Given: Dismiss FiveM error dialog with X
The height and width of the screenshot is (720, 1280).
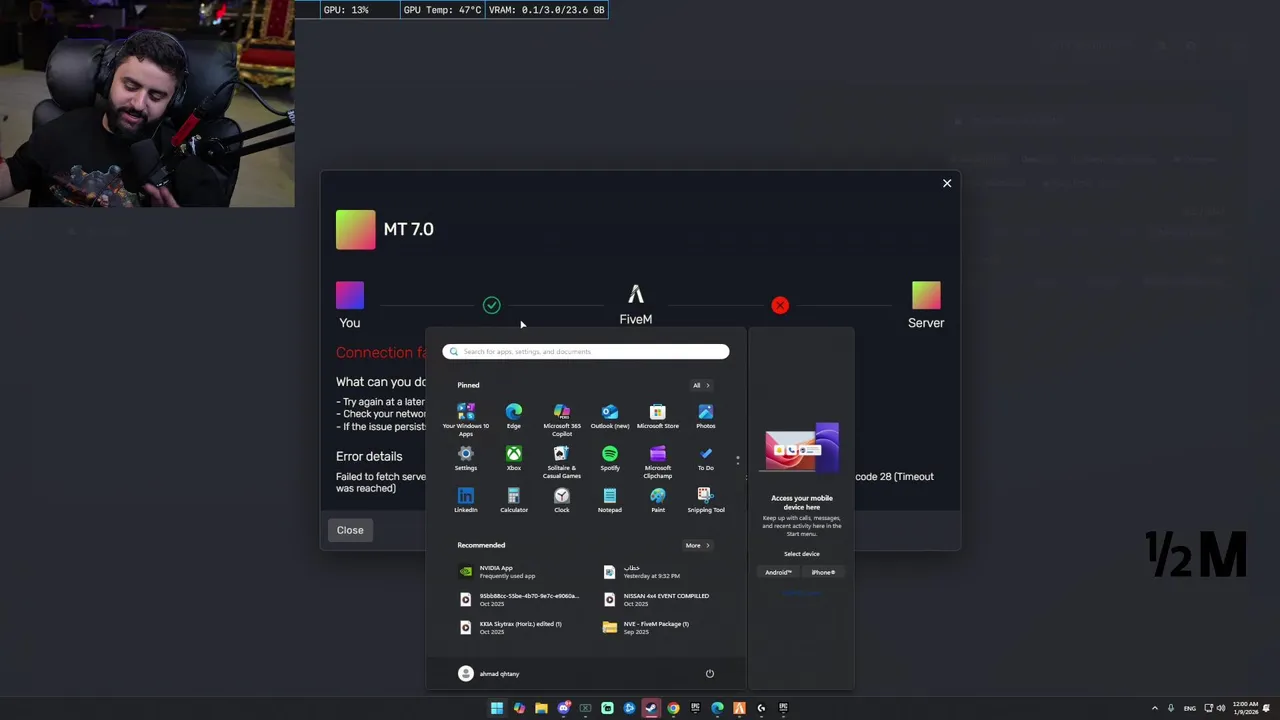Looking at the screenshot, I should [947, 183].
